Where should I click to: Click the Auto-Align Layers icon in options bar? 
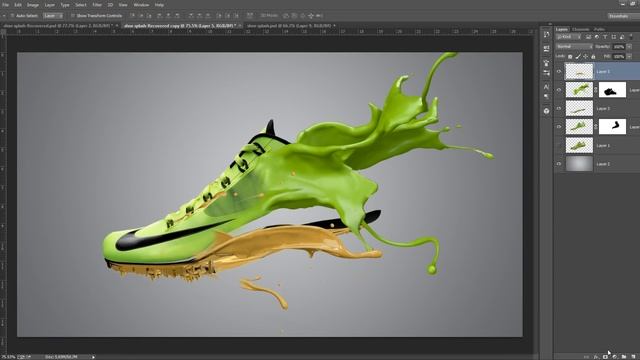pos(250,16)
